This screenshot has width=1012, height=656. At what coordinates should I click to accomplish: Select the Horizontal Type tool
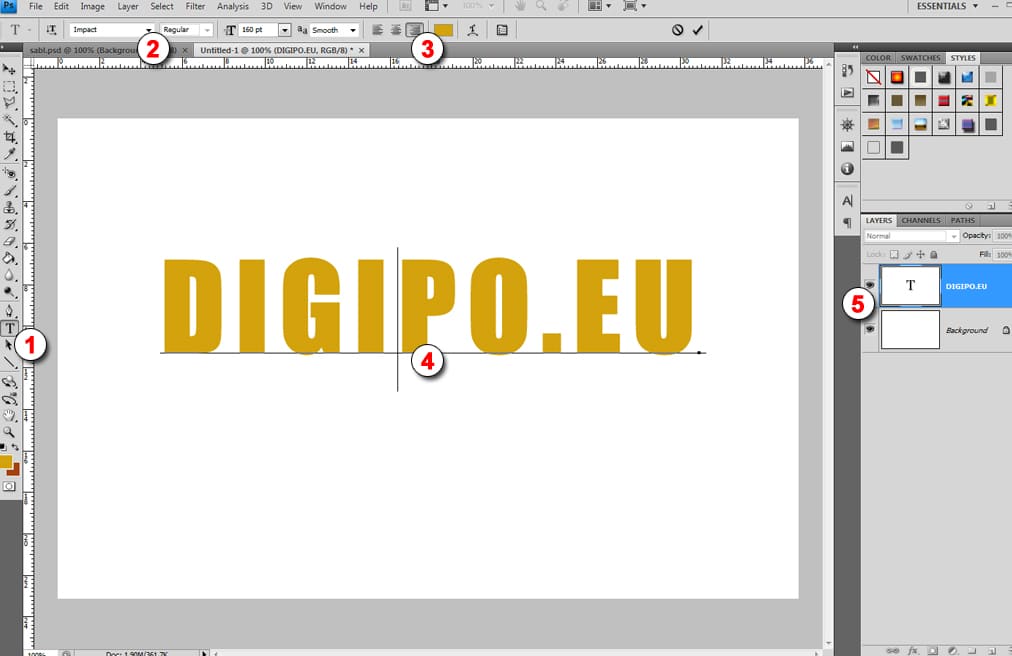[10, 328]
